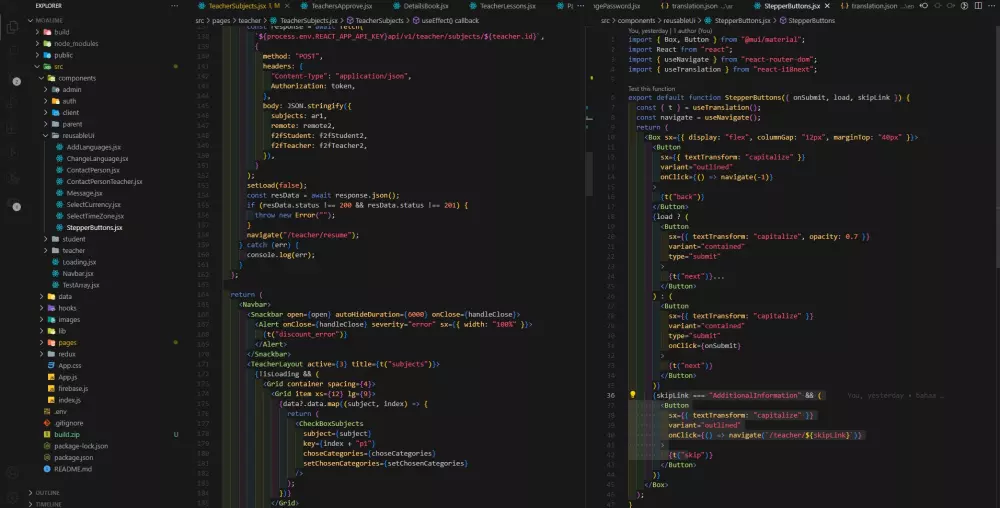Click React icon beside Message.jsx

(59, 193)
